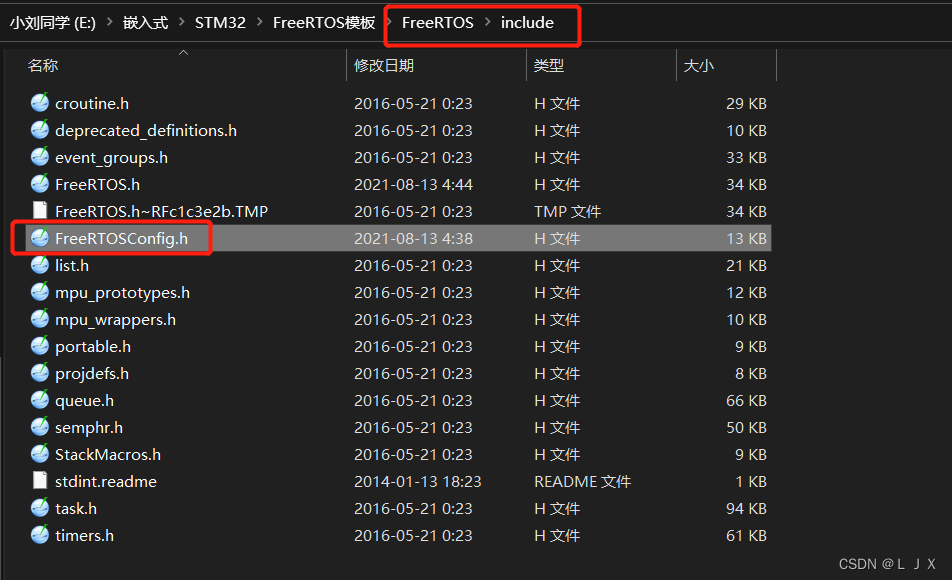Image resolution: width=952 pixels, height=580 pixels.
Task: Click the deprecated_definitions.h file icon
Action: click(x=40, y=130)
